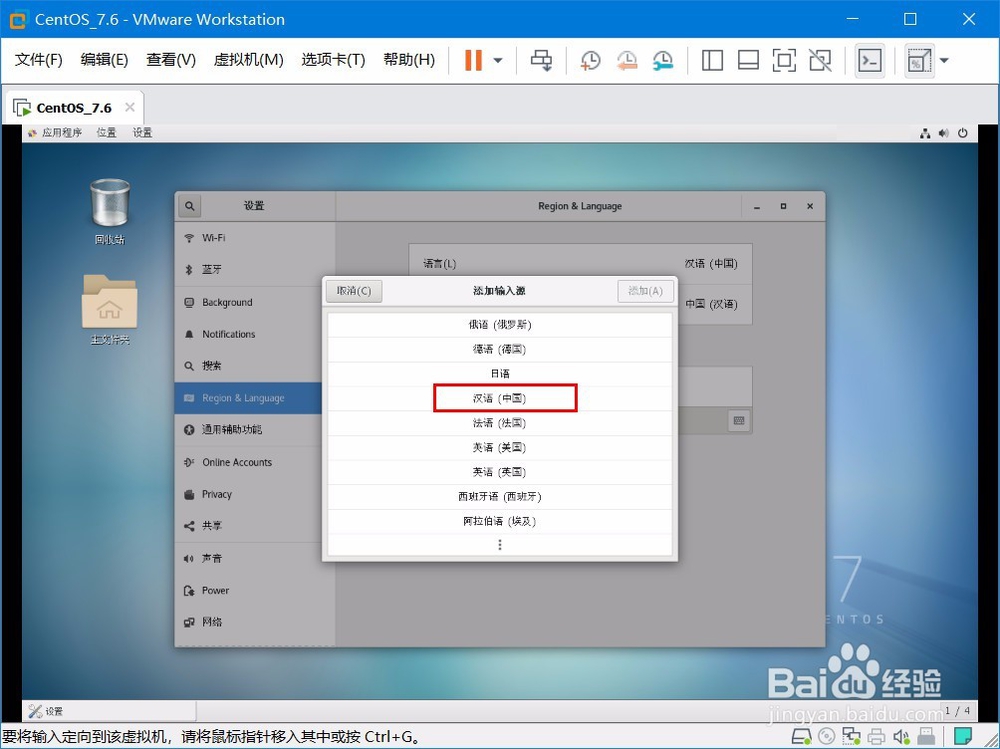Screen dimensions: 1000x749
Task: Open the snapshot manager icon
Action: pyautogui.click(x=663, y=61)
